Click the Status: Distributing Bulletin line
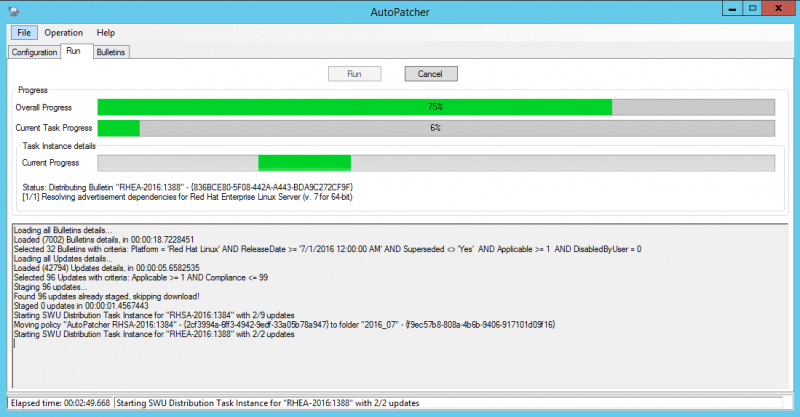Viewport: 800px width, 417px height. tap(188, 187)
